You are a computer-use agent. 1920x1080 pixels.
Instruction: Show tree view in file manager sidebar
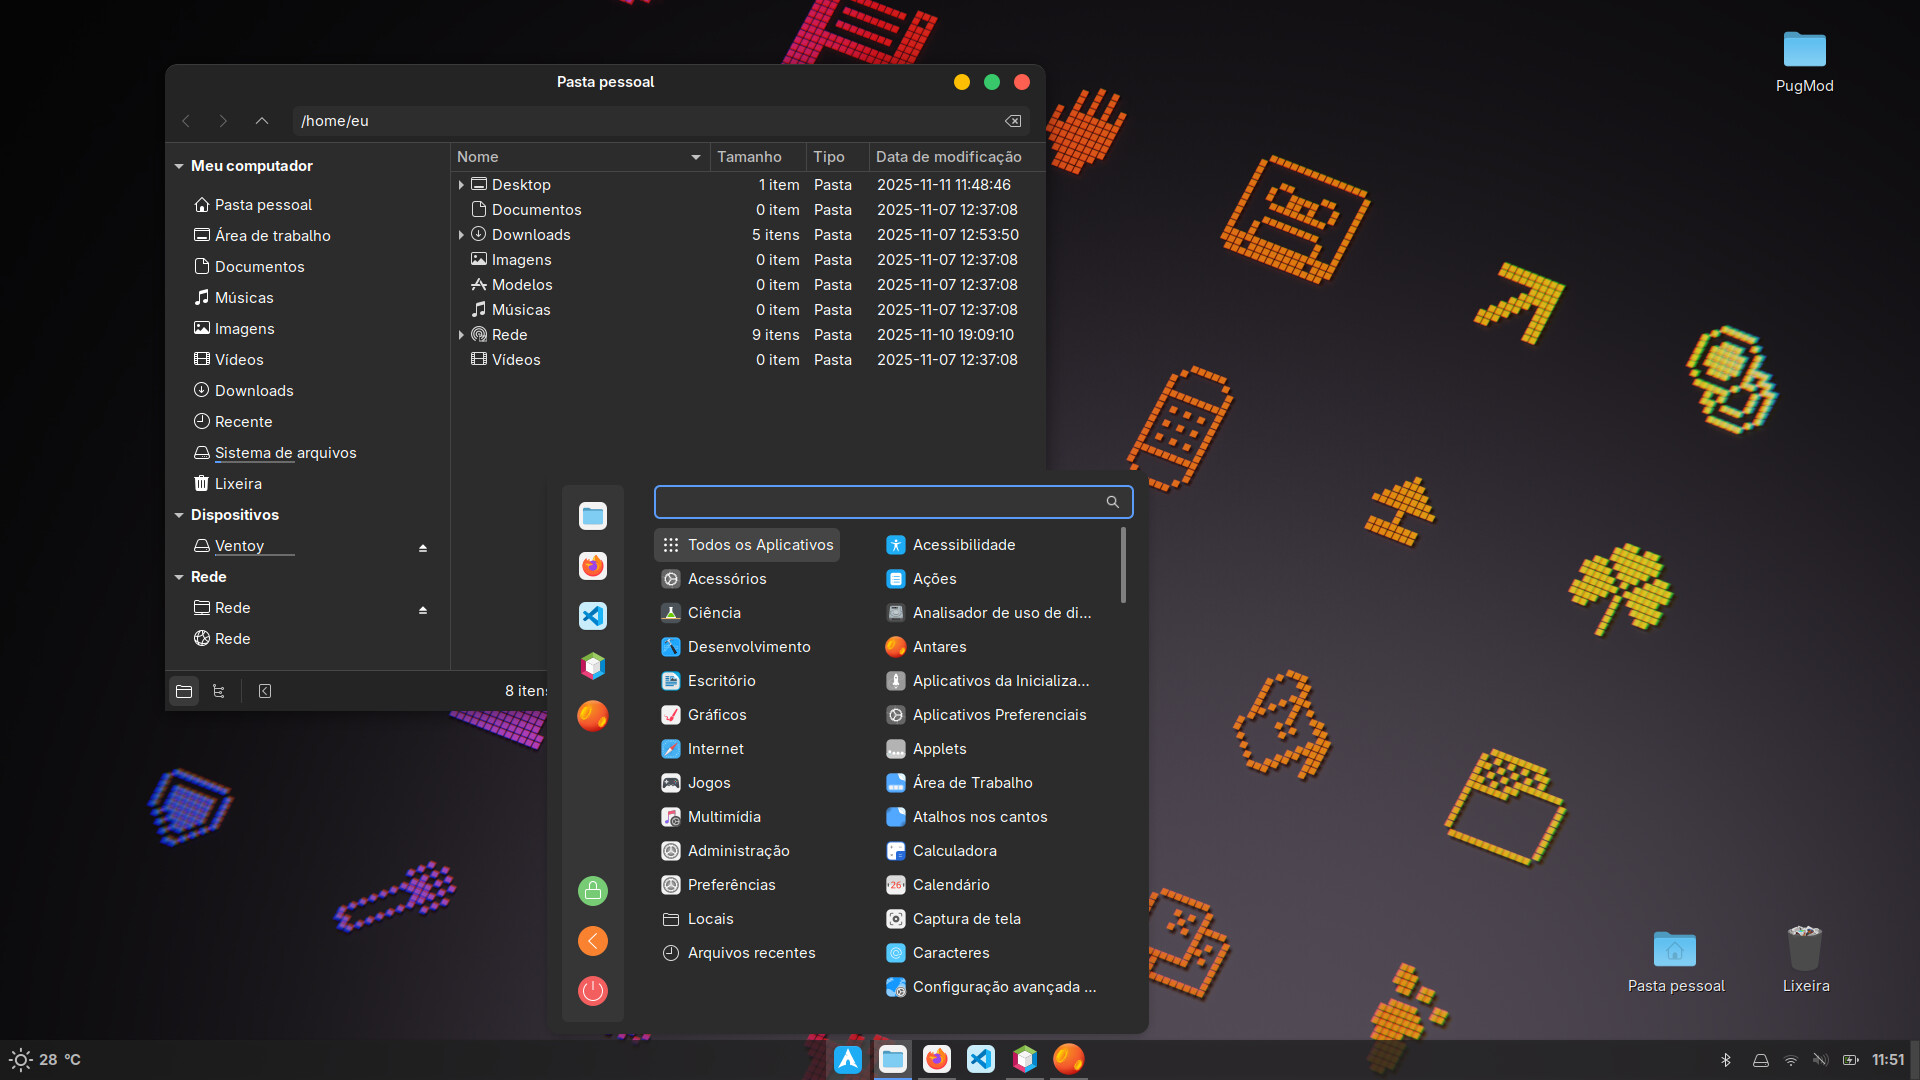click(x=219, y=691)
